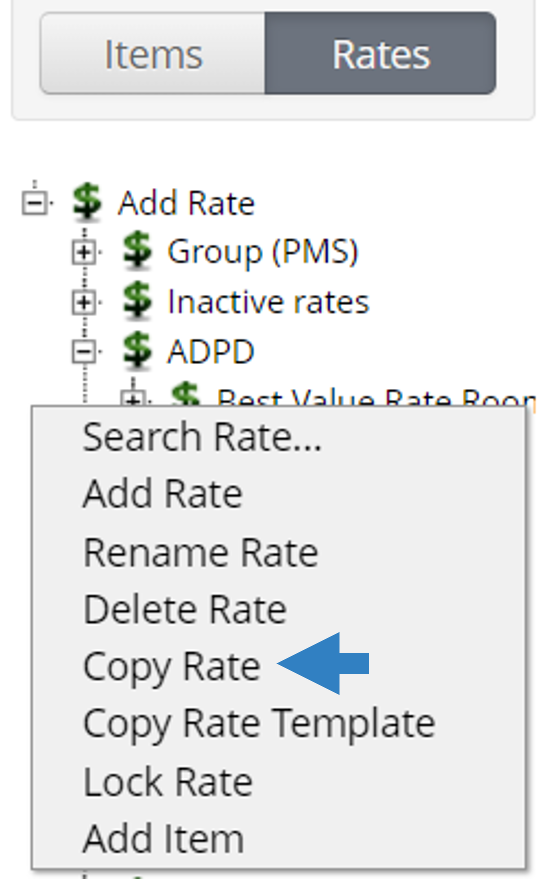The height and width of the screenshot is (879, 540).
Task: Switch to the Items tab
Action: click(153, 53)
